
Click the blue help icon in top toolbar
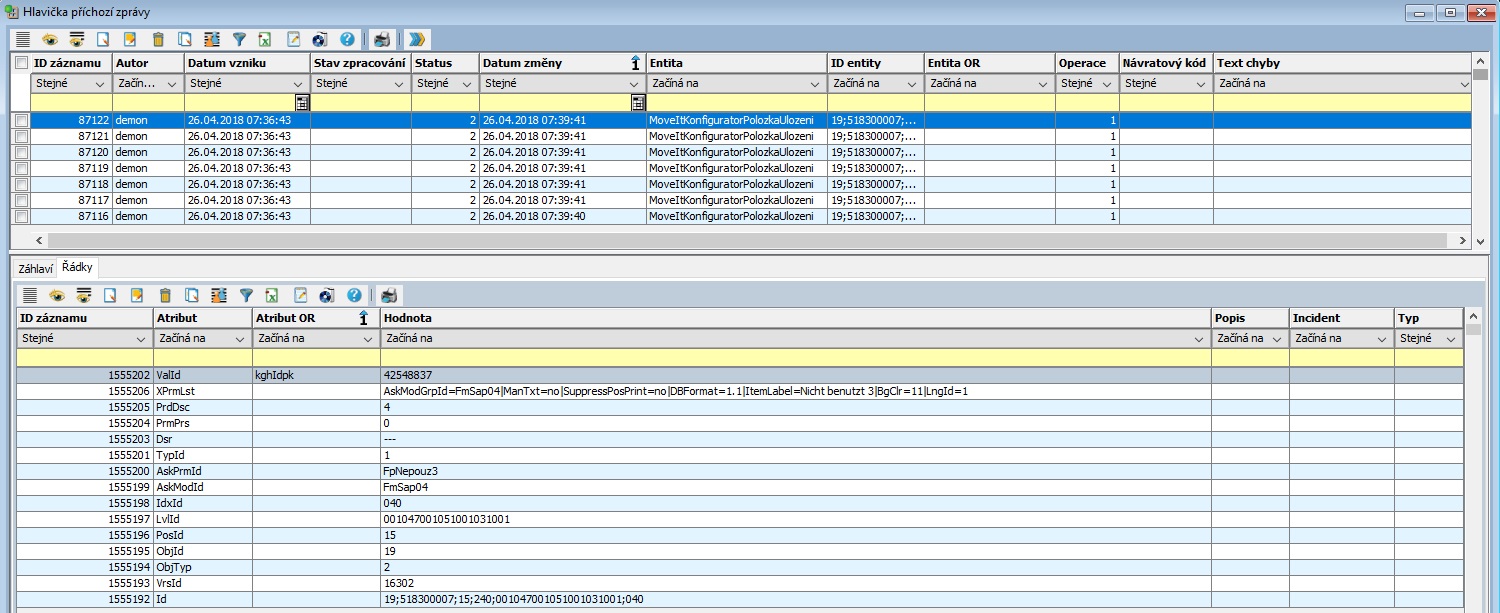coord(347,40)
